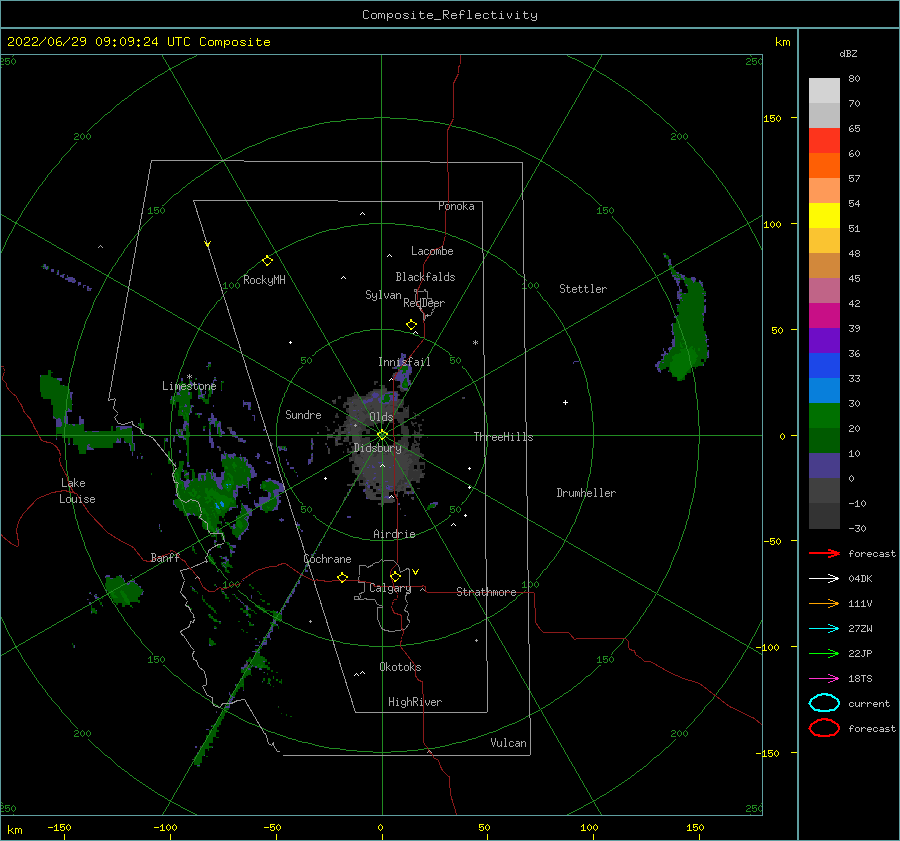
Task: Pick the light blue 30-33 dBZ swatch
Action: tap(824, 391)
